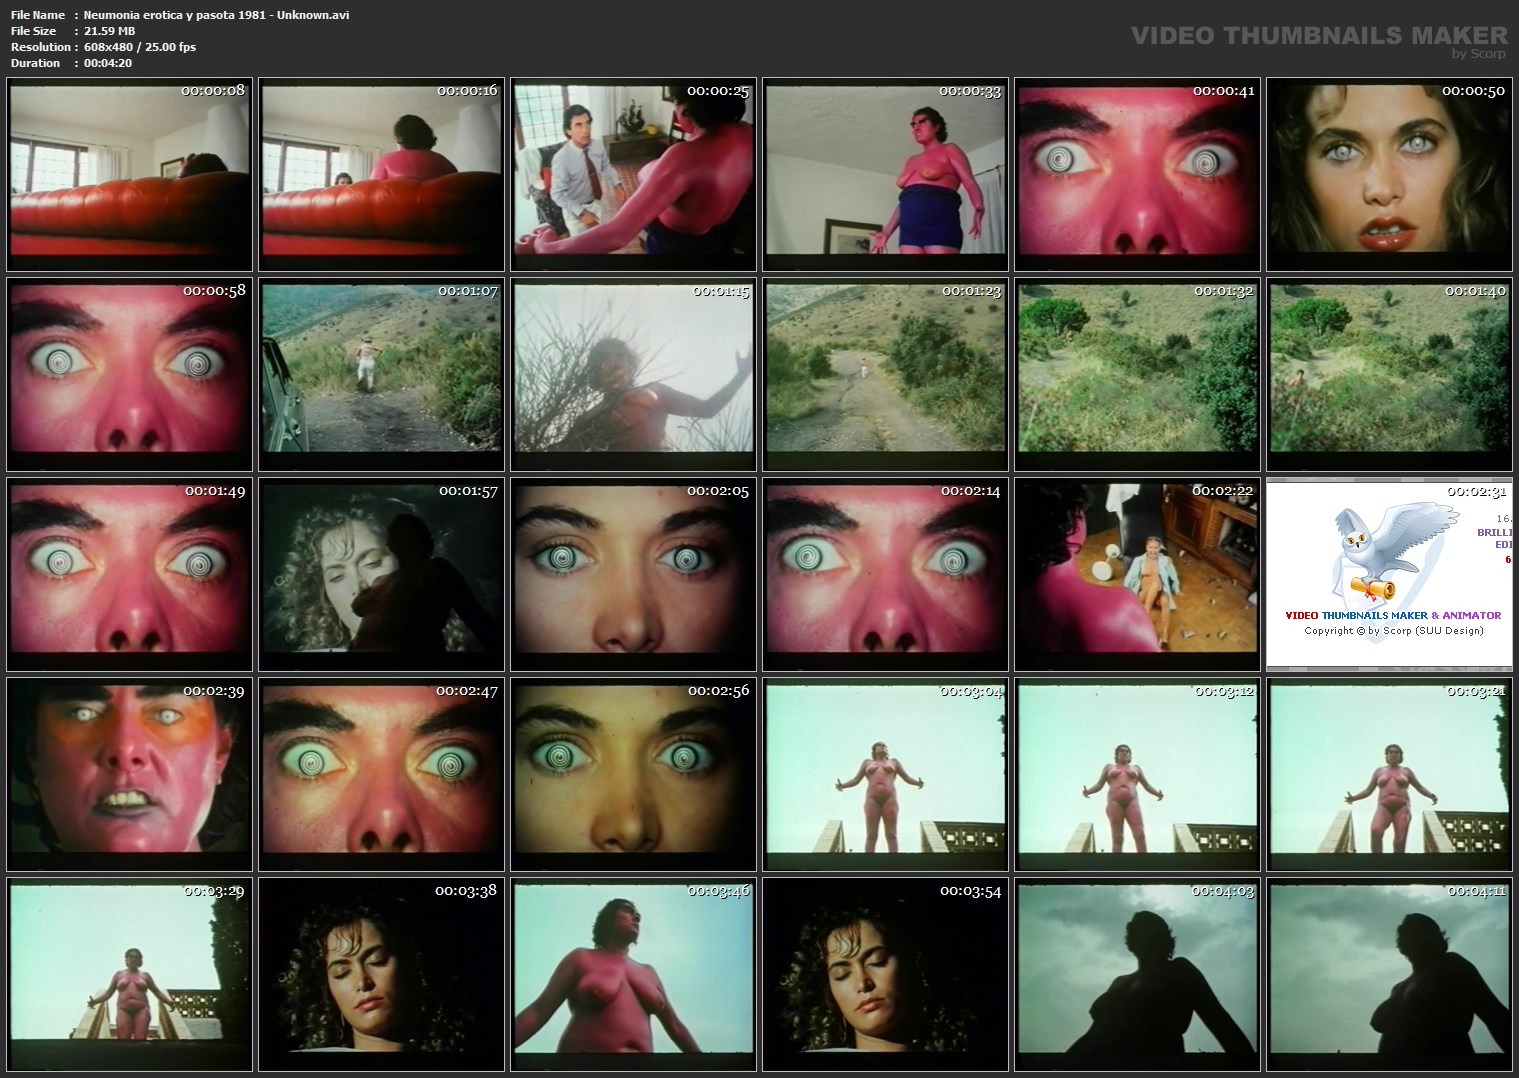The image size is (1519, 1078).
Task: Select the spiral-eyes frame at 00:01:49
Action: point(130,574)
